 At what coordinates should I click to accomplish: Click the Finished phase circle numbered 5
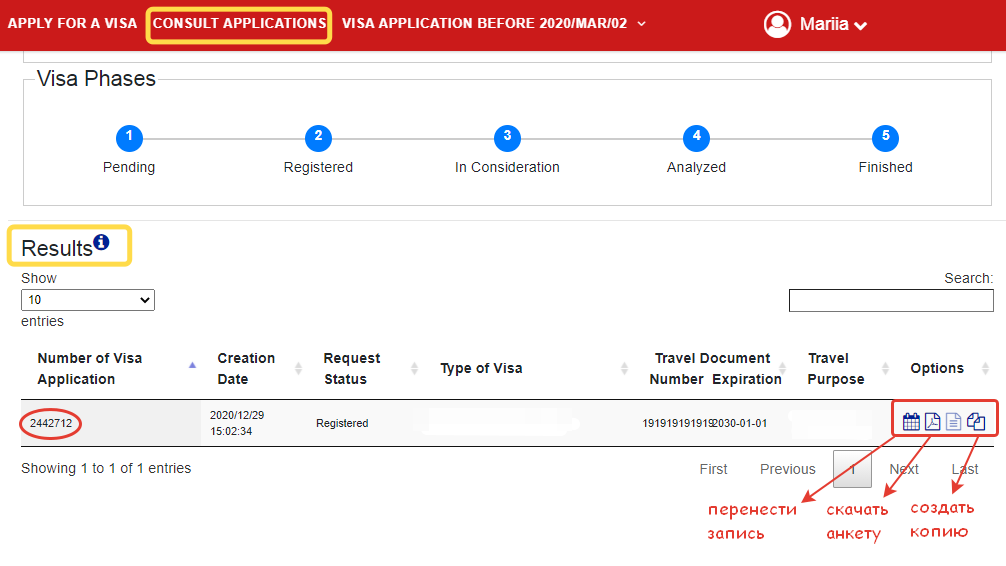[x=885, y=138]
